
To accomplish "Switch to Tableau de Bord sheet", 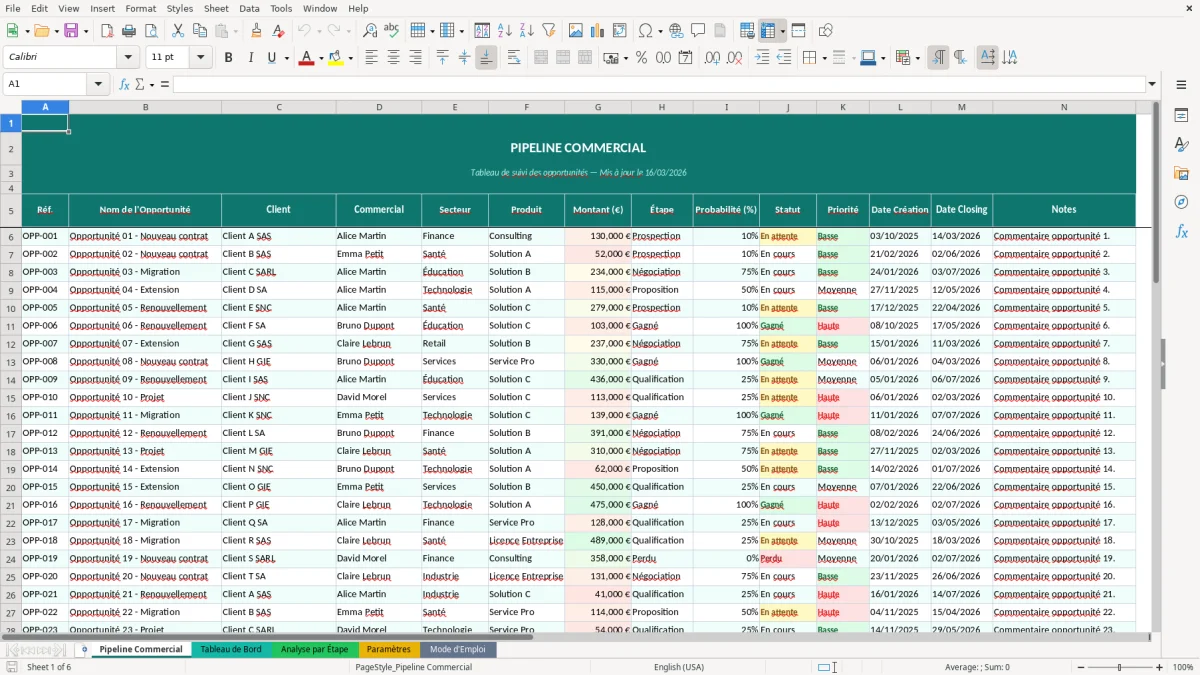I will pyautogui.click(x=231, y=649).
